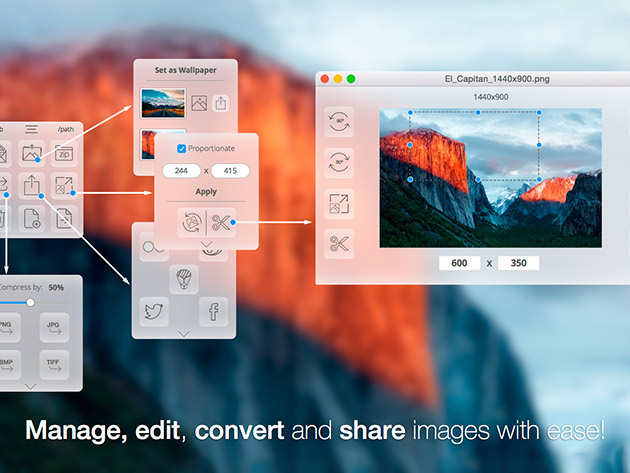Expand the share panel chevron below the Twitter icon

coord(184,334)
